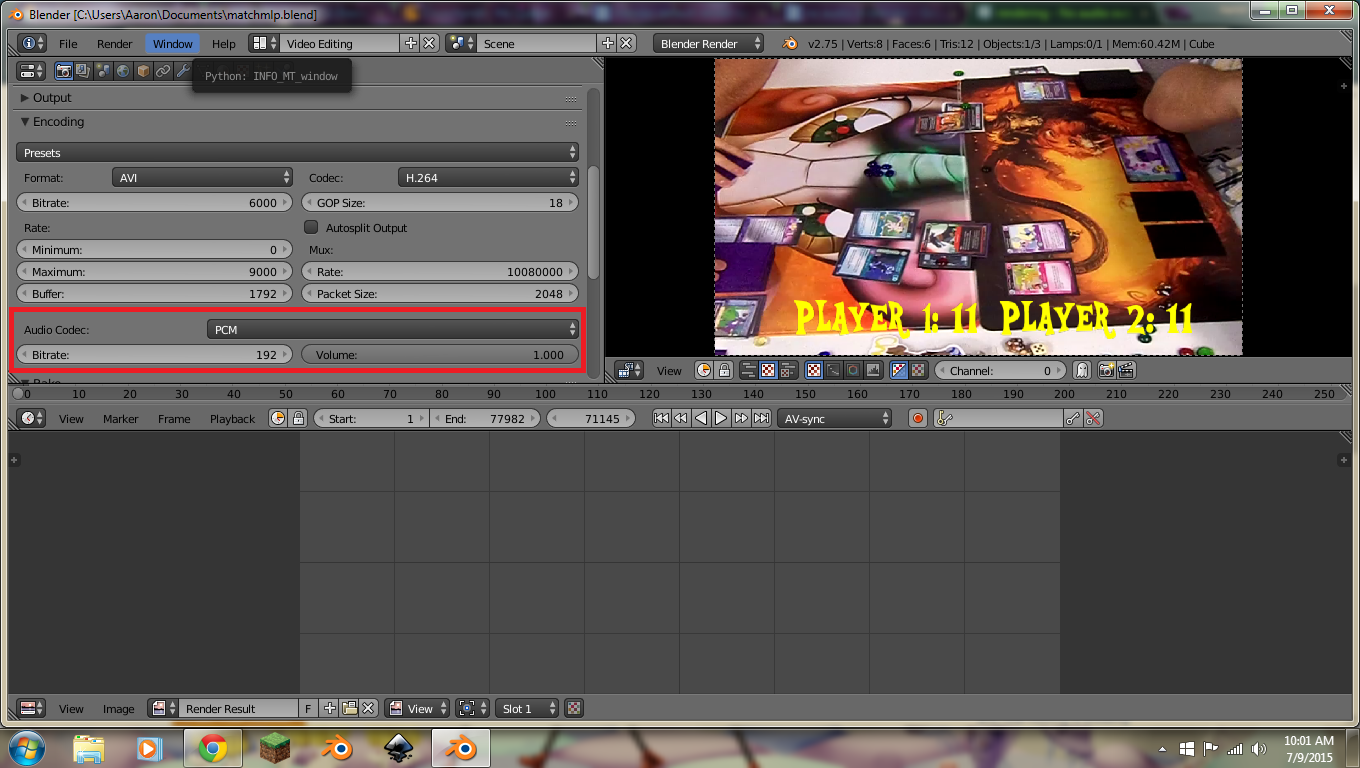Collapse the Encoding panel
Screen dimensions: 1360x768
52,121
